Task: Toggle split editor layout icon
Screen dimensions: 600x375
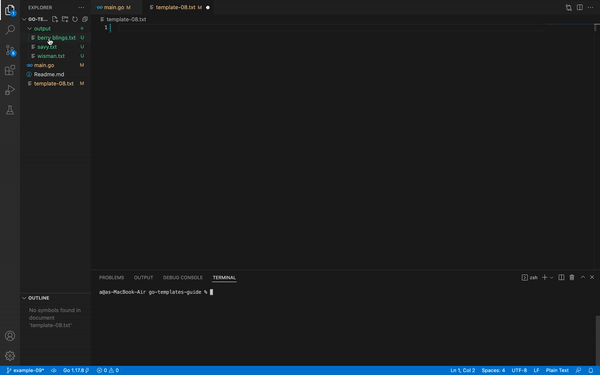Action: [x=580, y=7]
